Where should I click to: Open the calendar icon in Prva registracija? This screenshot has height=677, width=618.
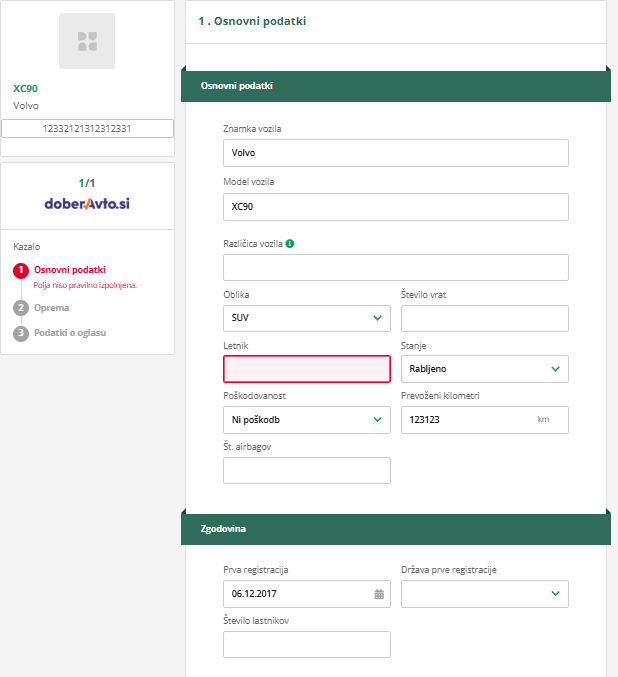pos(379,594)
